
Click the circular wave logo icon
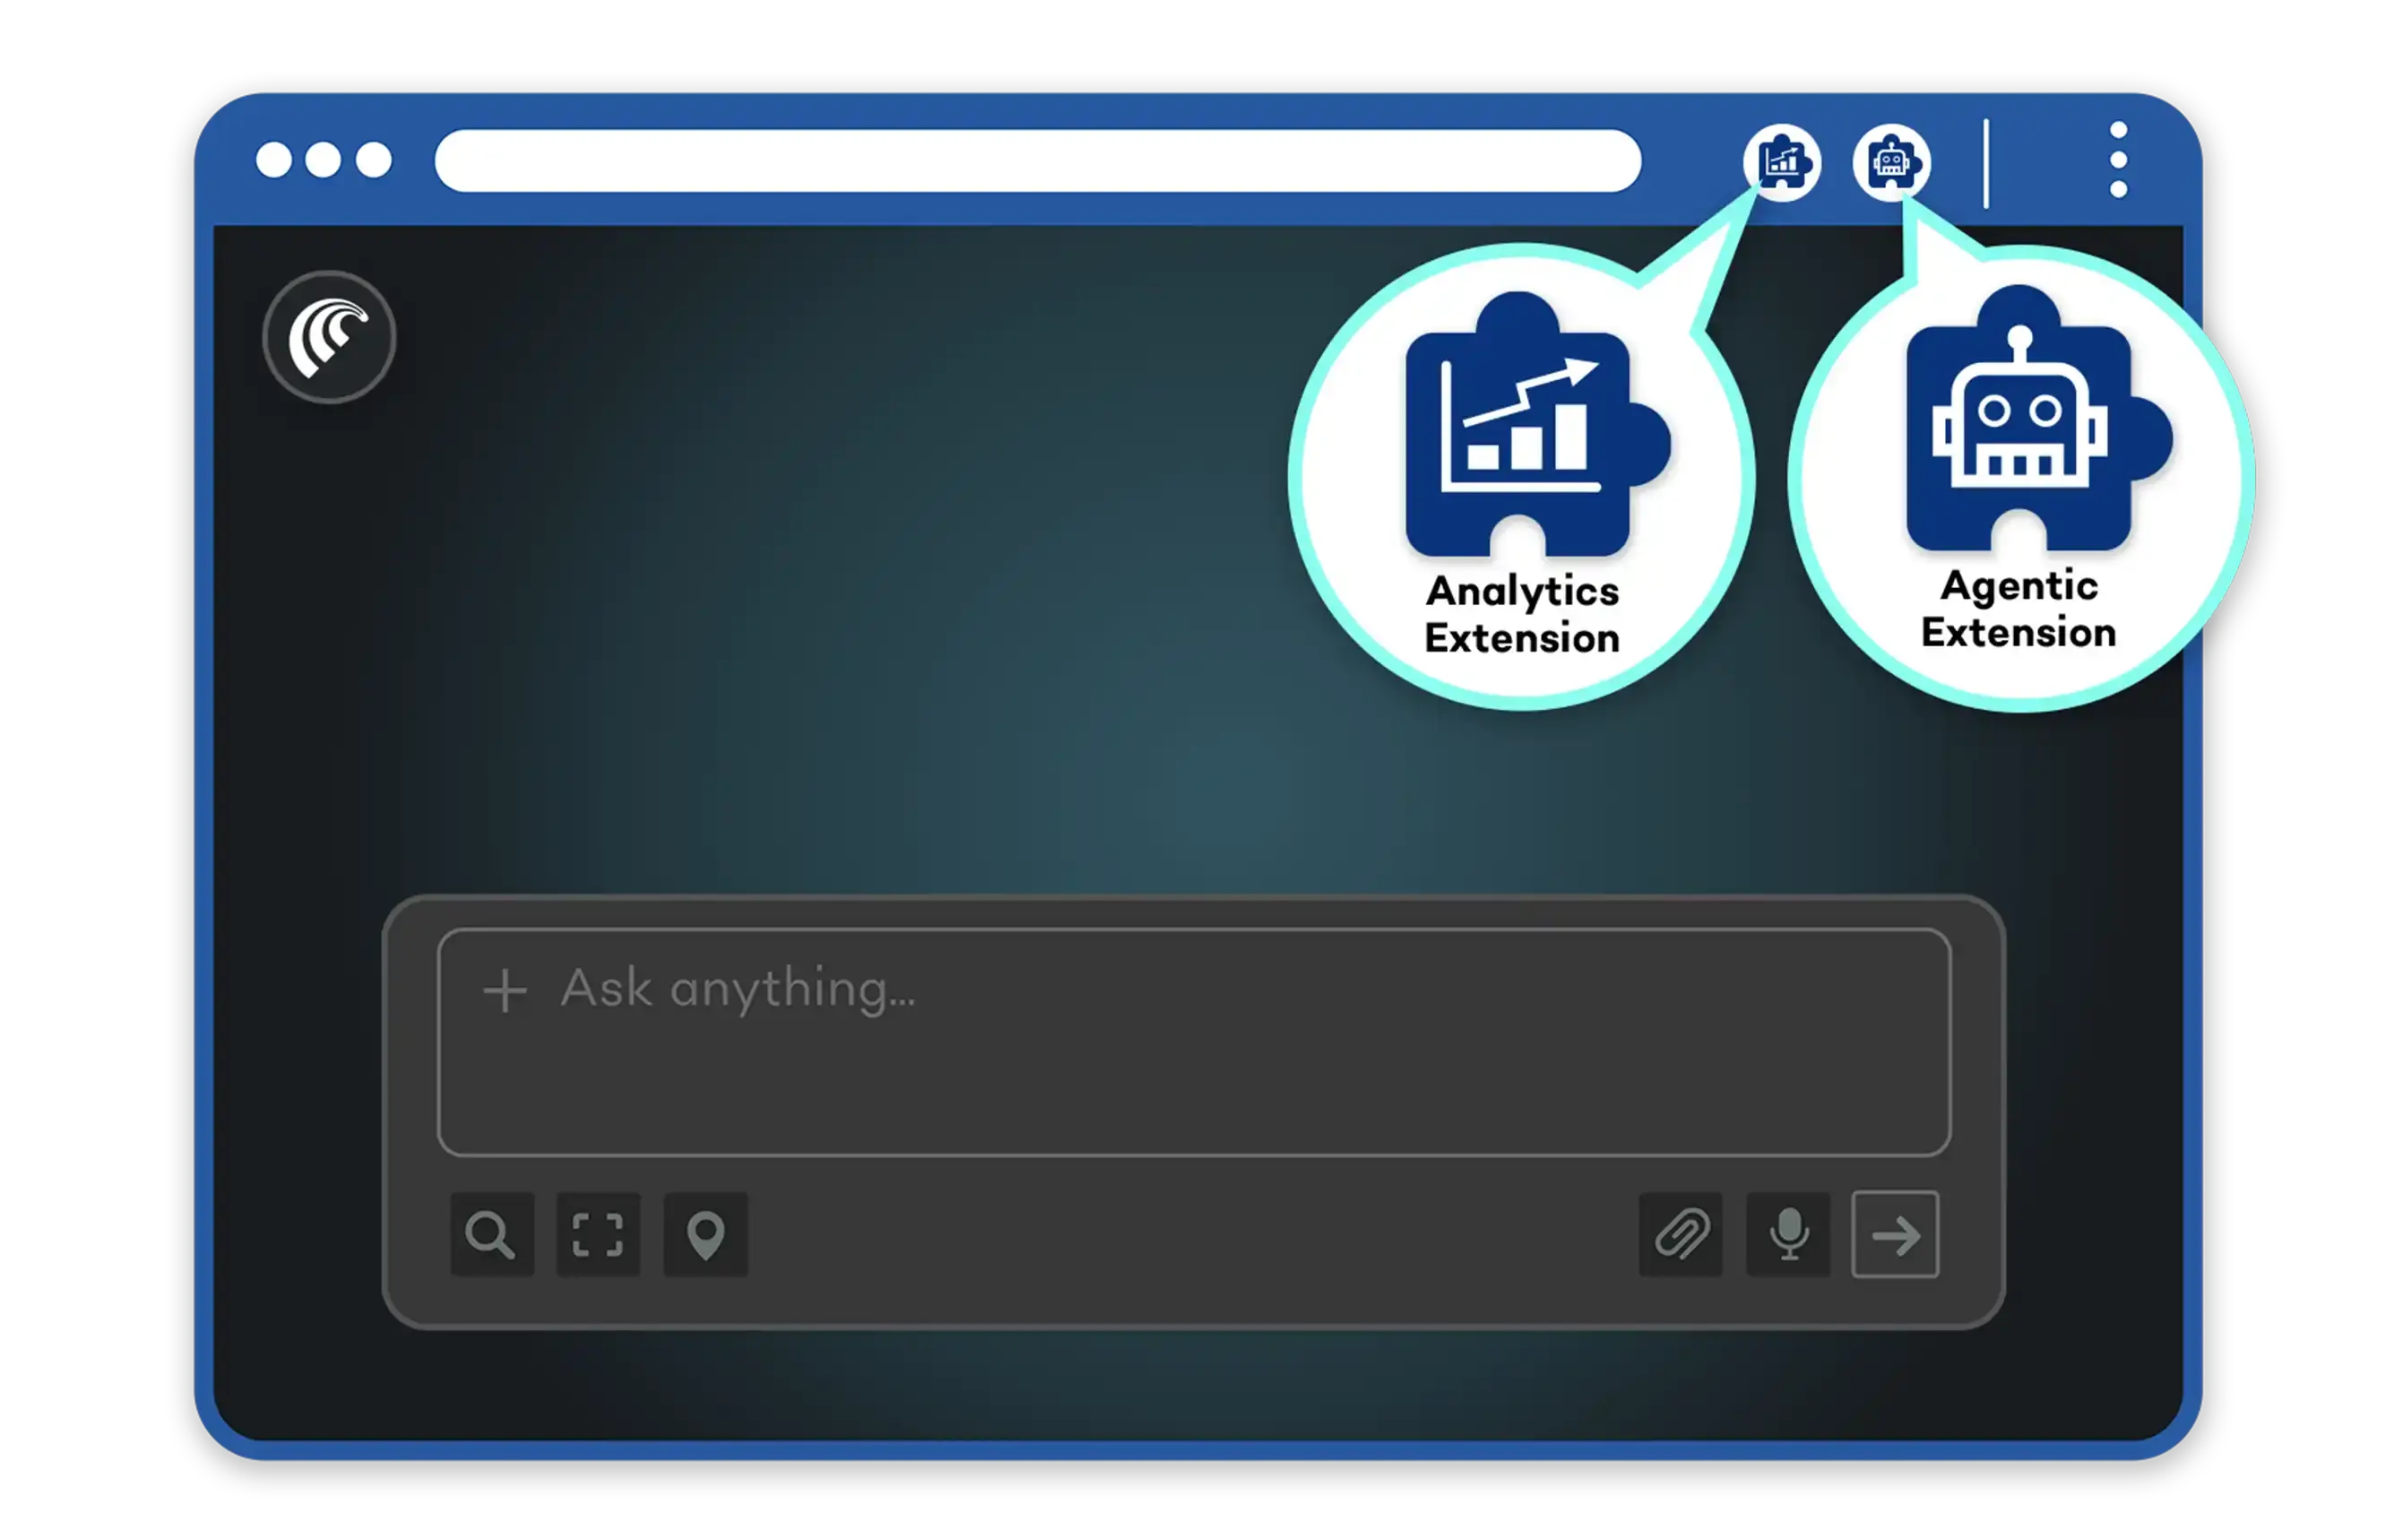[329, 338]
